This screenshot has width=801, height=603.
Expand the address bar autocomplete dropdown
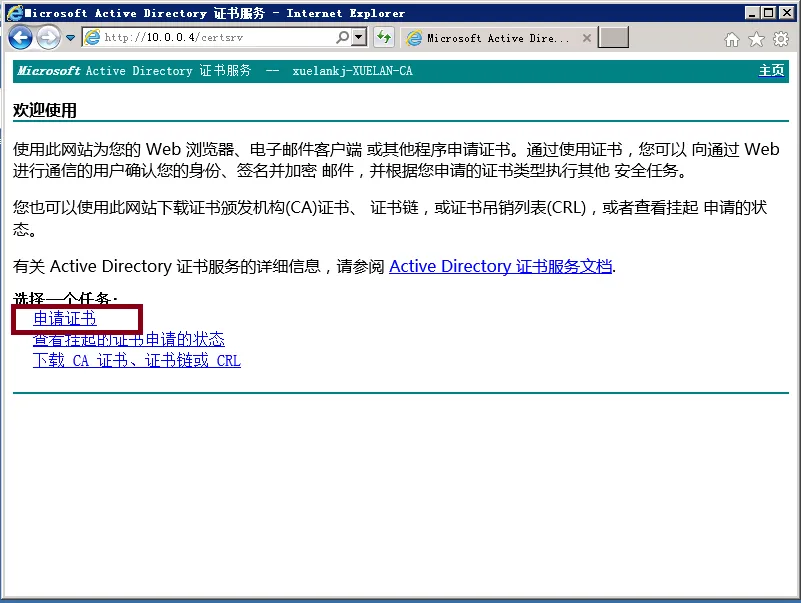(360, 37)
